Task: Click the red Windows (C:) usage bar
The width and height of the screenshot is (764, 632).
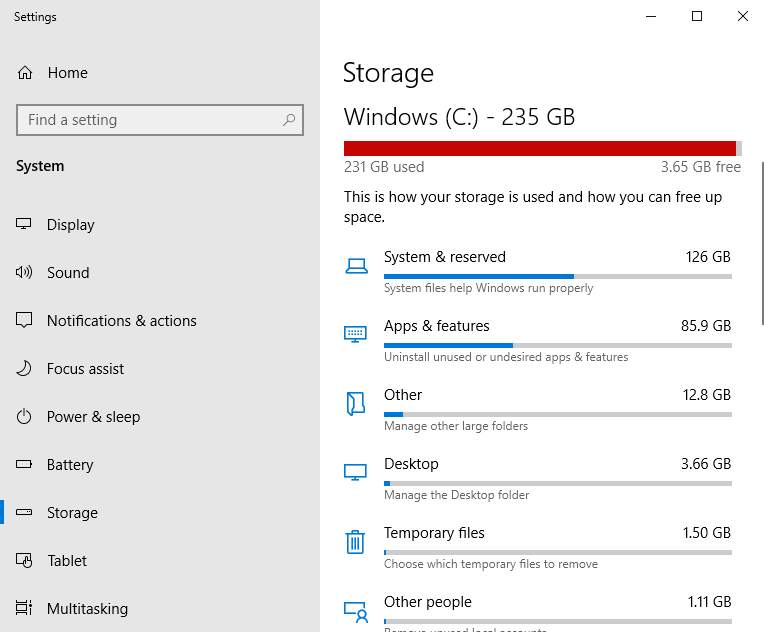Action: click(x=542, y=148)
